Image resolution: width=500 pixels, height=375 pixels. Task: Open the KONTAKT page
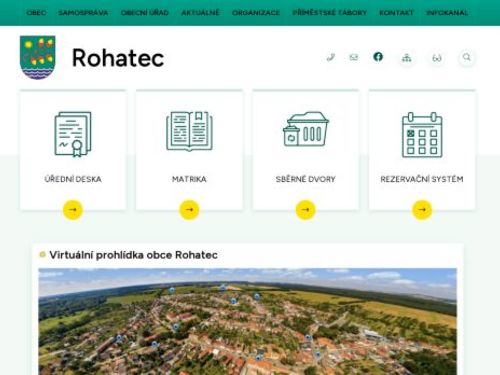396,13
